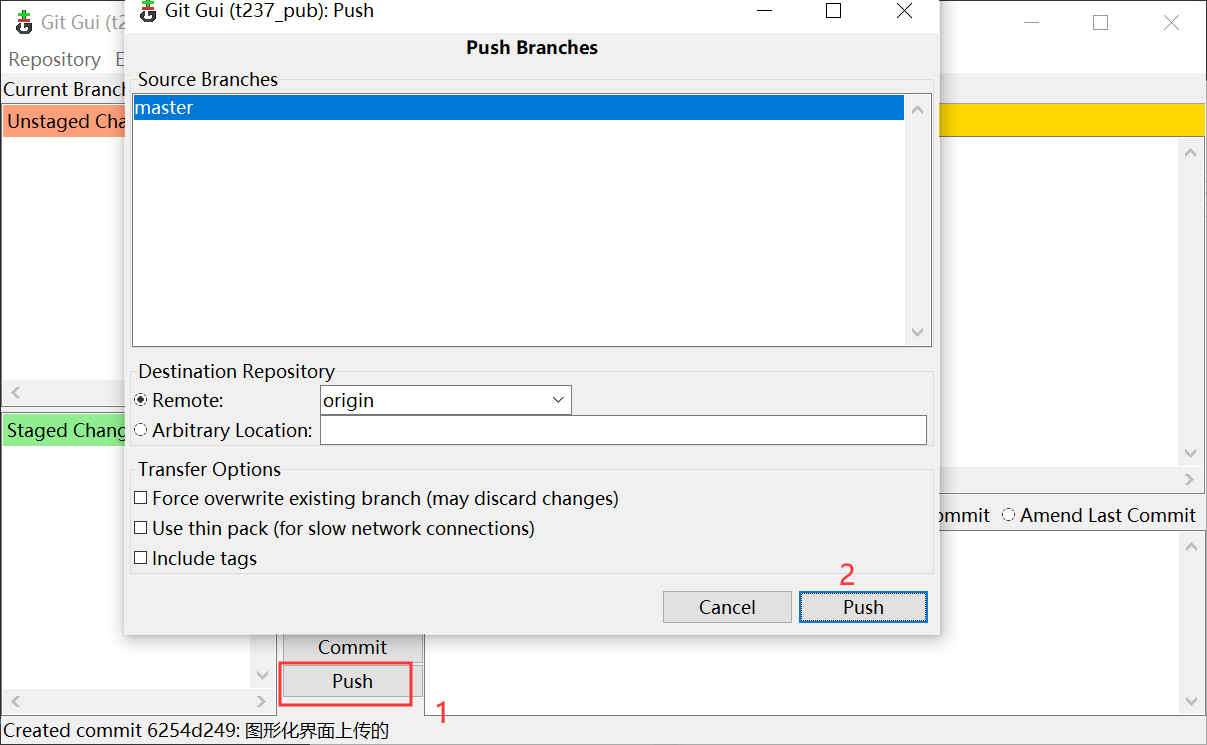Check Use thin pack for slow connections
Screen dimensions: 1207x745
click(x=140, y=527)
